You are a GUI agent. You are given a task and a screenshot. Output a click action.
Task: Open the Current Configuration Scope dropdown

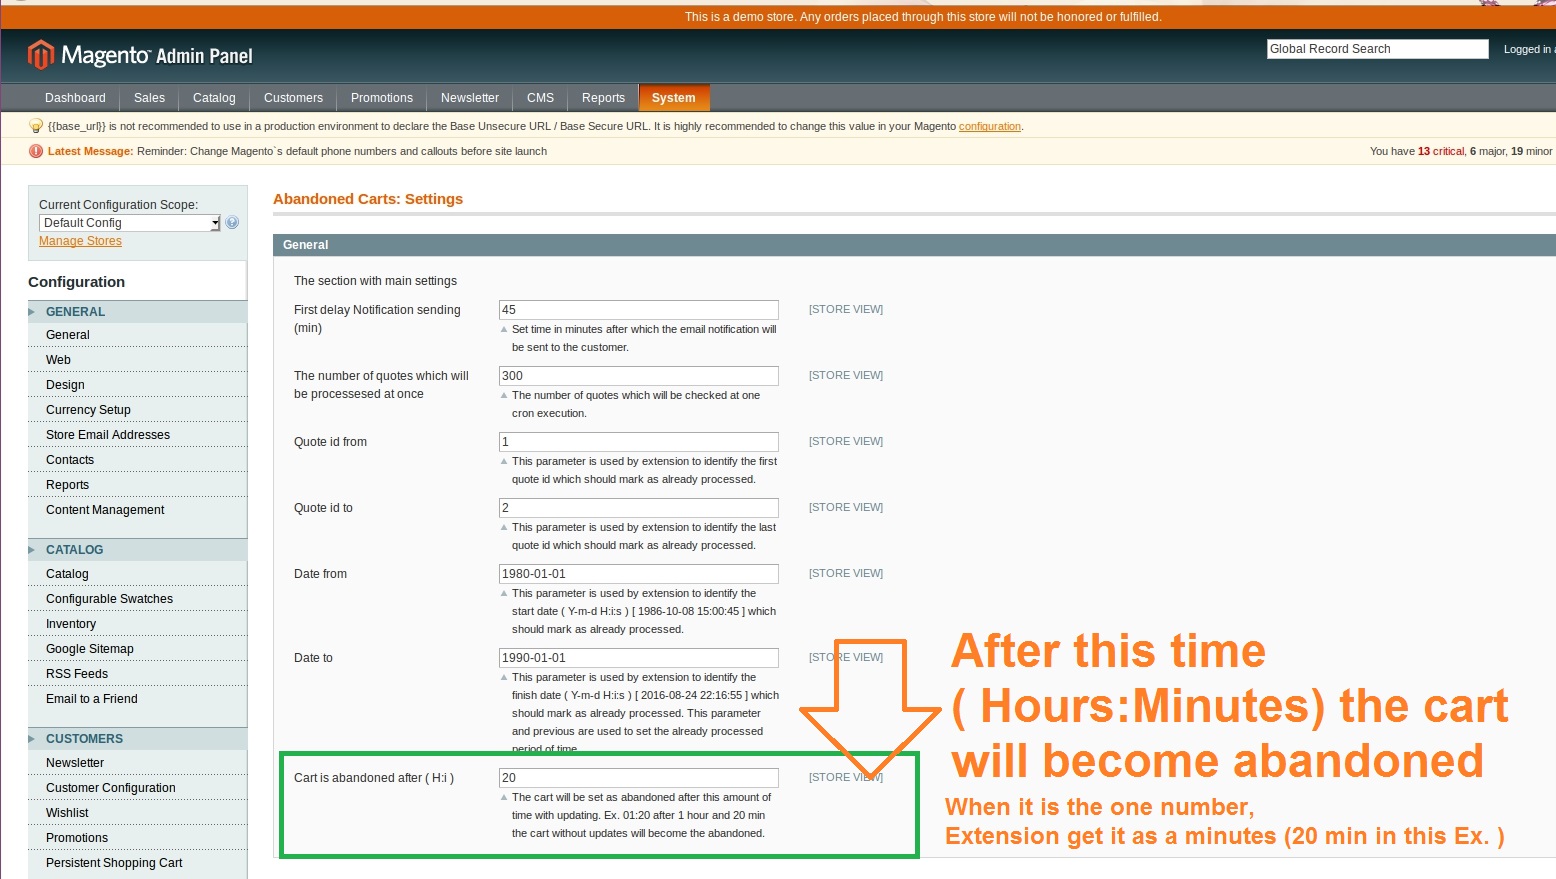pos(130,223)
